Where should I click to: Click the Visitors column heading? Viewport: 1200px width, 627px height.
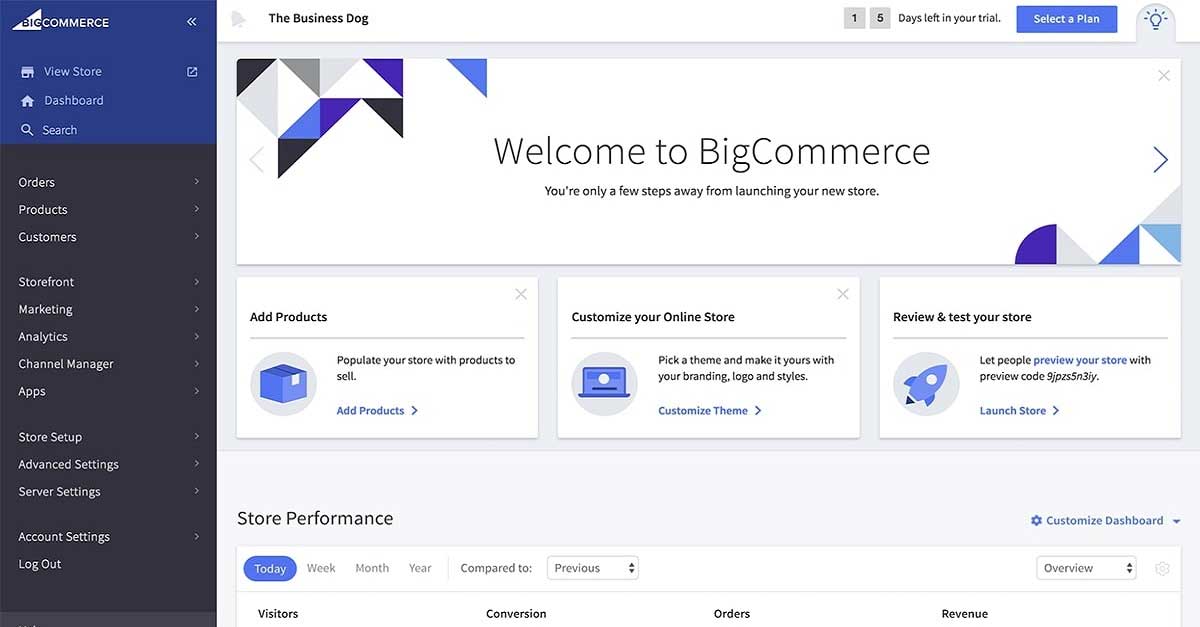pos(278,614)
